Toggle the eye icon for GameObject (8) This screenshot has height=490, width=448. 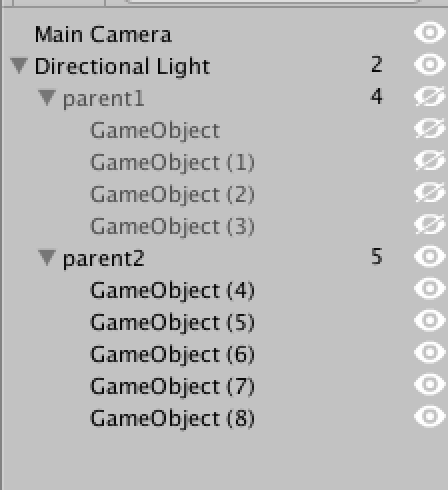pos(430,416)
